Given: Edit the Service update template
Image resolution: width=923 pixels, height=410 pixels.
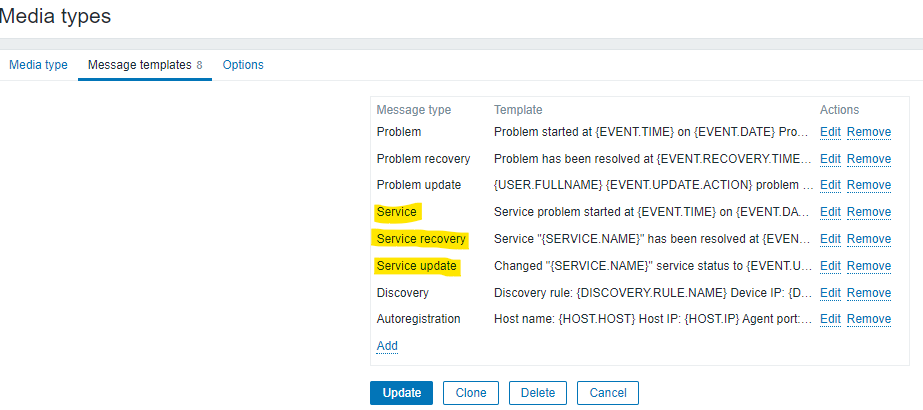Looking at the screenshot, I should coord(830,266).
